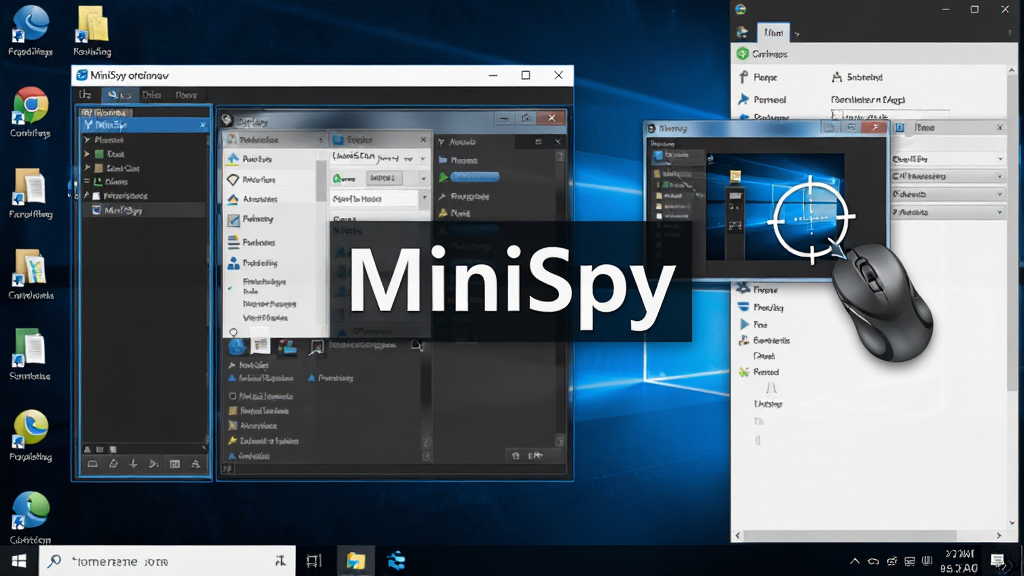Click the blue app icon beside File Explorer
1024x576 pixels.
pos(396,561)
